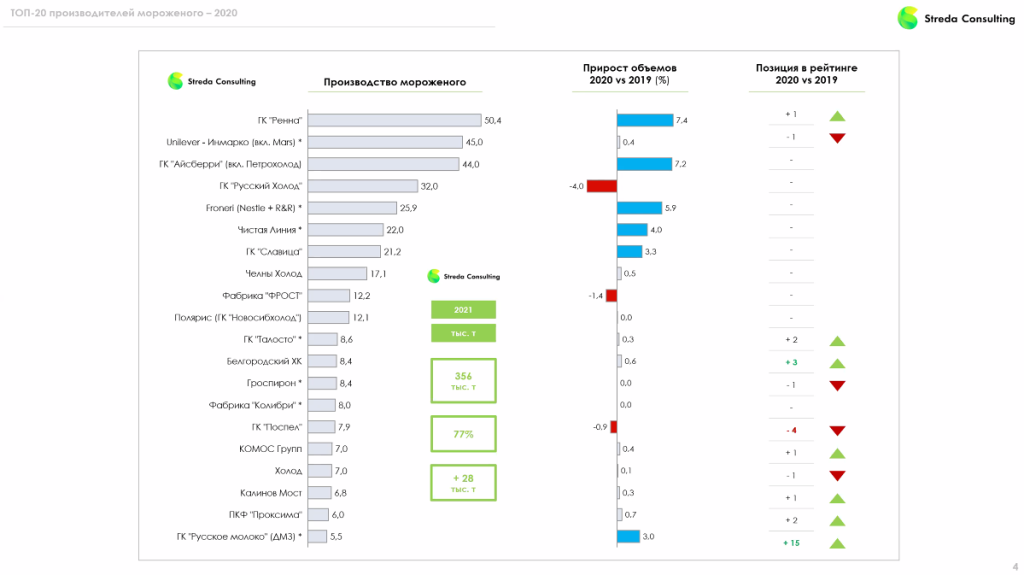
Task: Click the label ГК "Поспел"
Action: click(x=277, y=427)
